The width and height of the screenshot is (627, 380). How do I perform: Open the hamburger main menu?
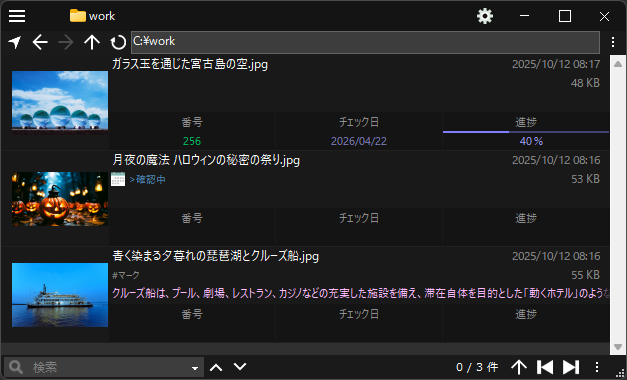tap(17, 16)
